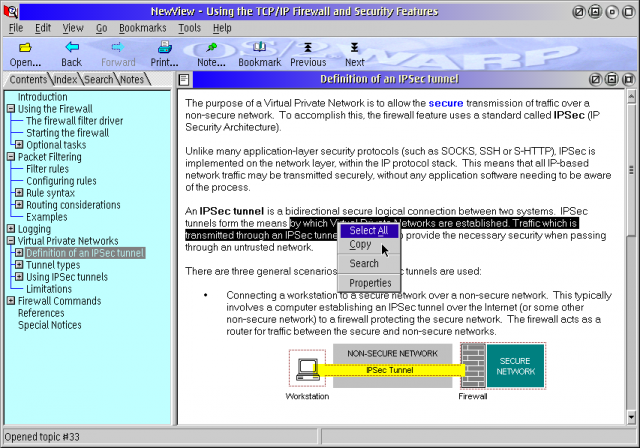Image resolution: width=640 pixels, height=448 pixels.
Task: Click the Print... printer icon
Action: (164, 47)
